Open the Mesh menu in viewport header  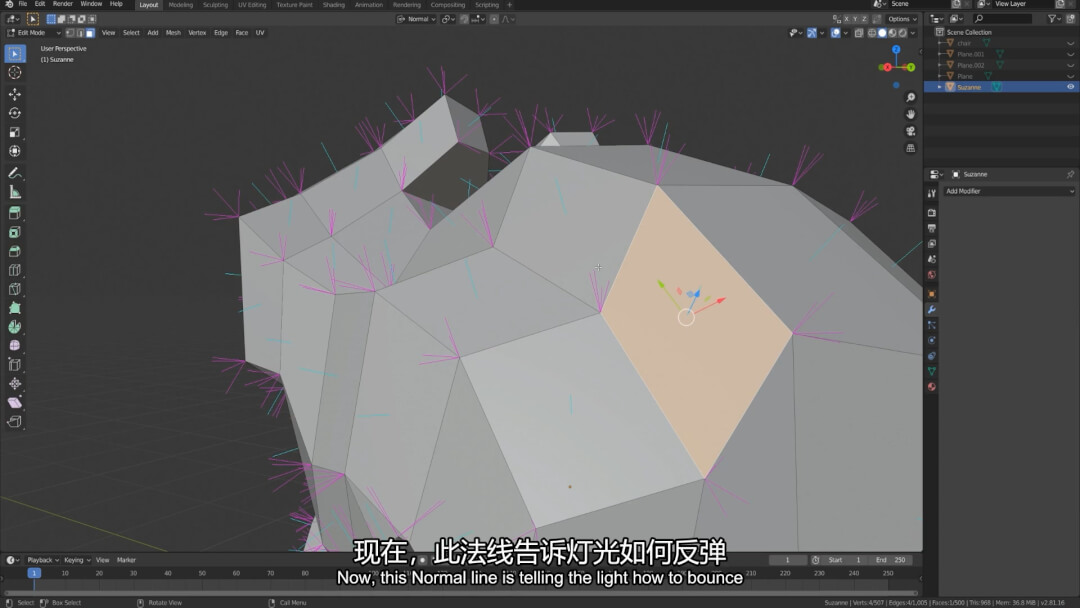[x=173, y=32]
